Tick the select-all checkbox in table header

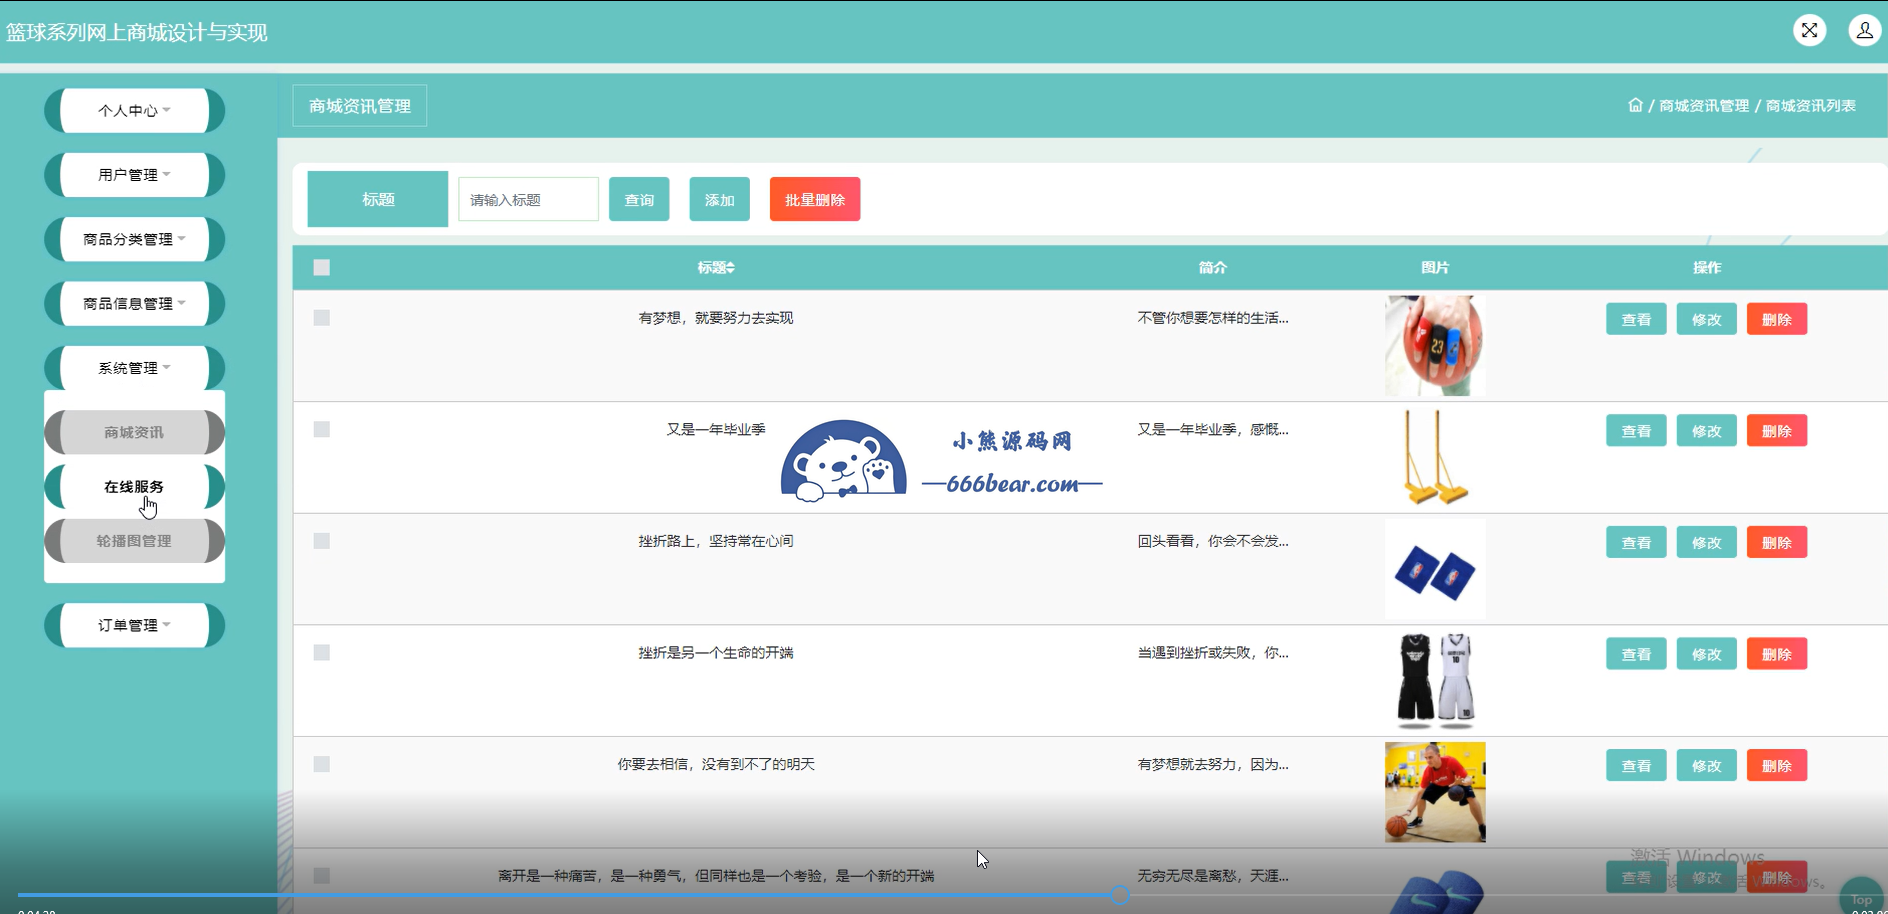pos(321,267)
